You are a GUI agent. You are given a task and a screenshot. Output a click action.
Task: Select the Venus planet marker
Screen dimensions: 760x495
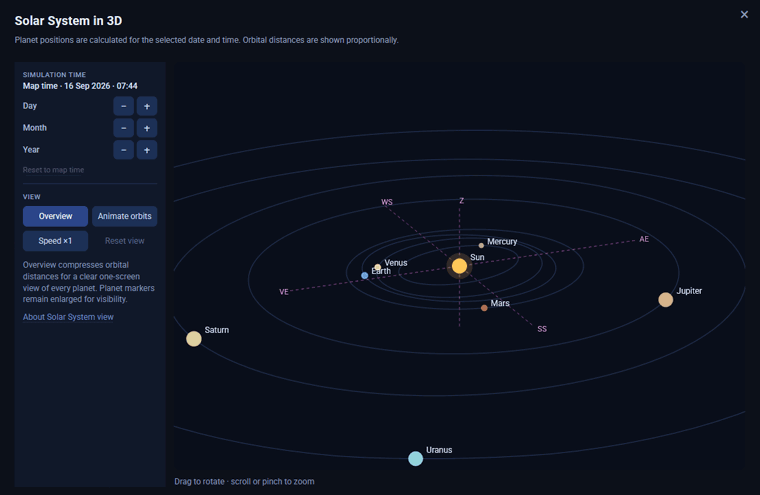tap(378, 267)
